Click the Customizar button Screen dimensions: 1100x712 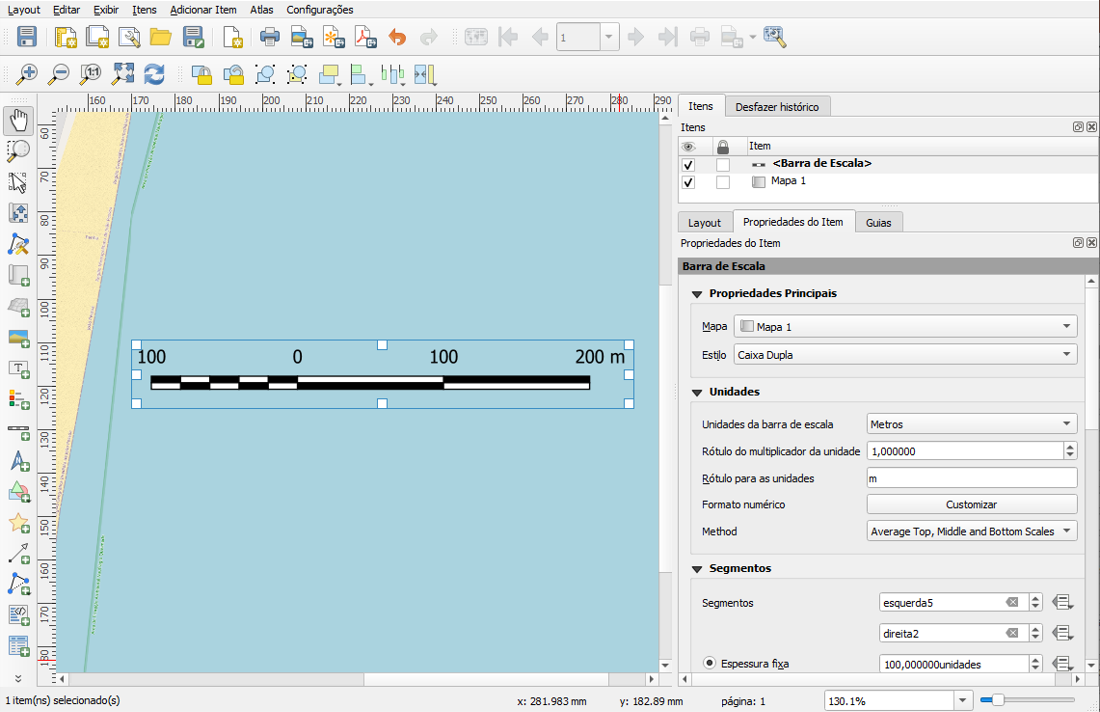971,505
